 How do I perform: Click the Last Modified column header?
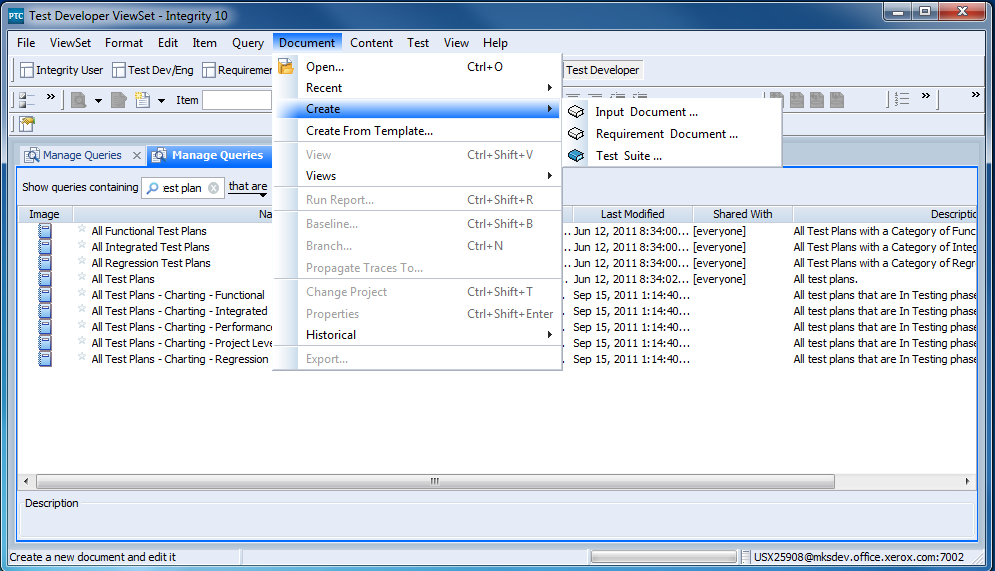[x=632, y=214]
